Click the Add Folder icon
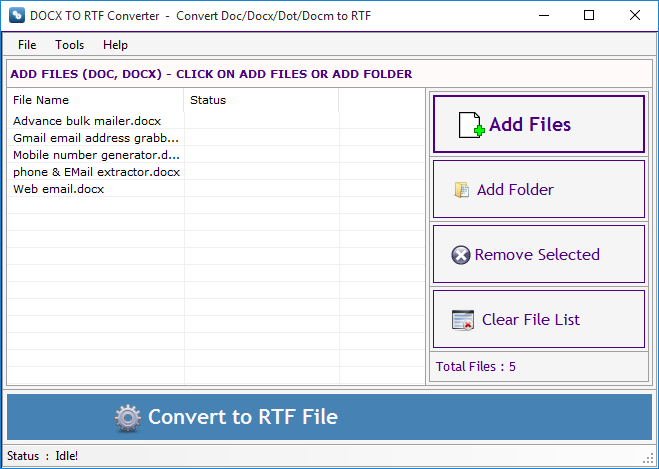Viewport: 659px width, 469px height. (x=461, y=190)
